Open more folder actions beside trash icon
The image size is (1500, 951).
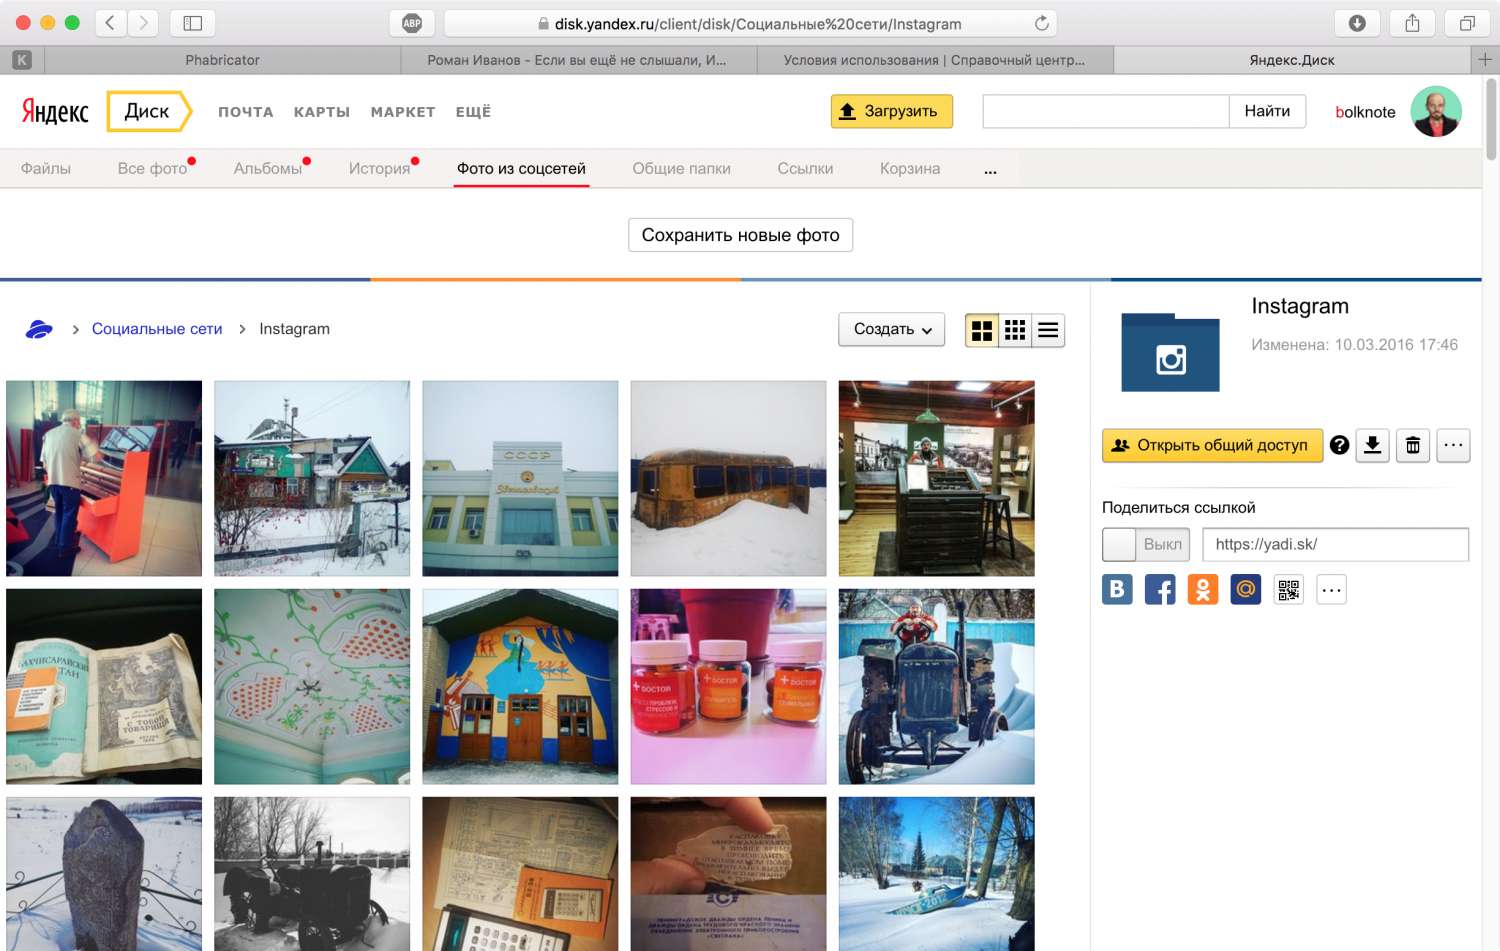(x=1454, y=445)
